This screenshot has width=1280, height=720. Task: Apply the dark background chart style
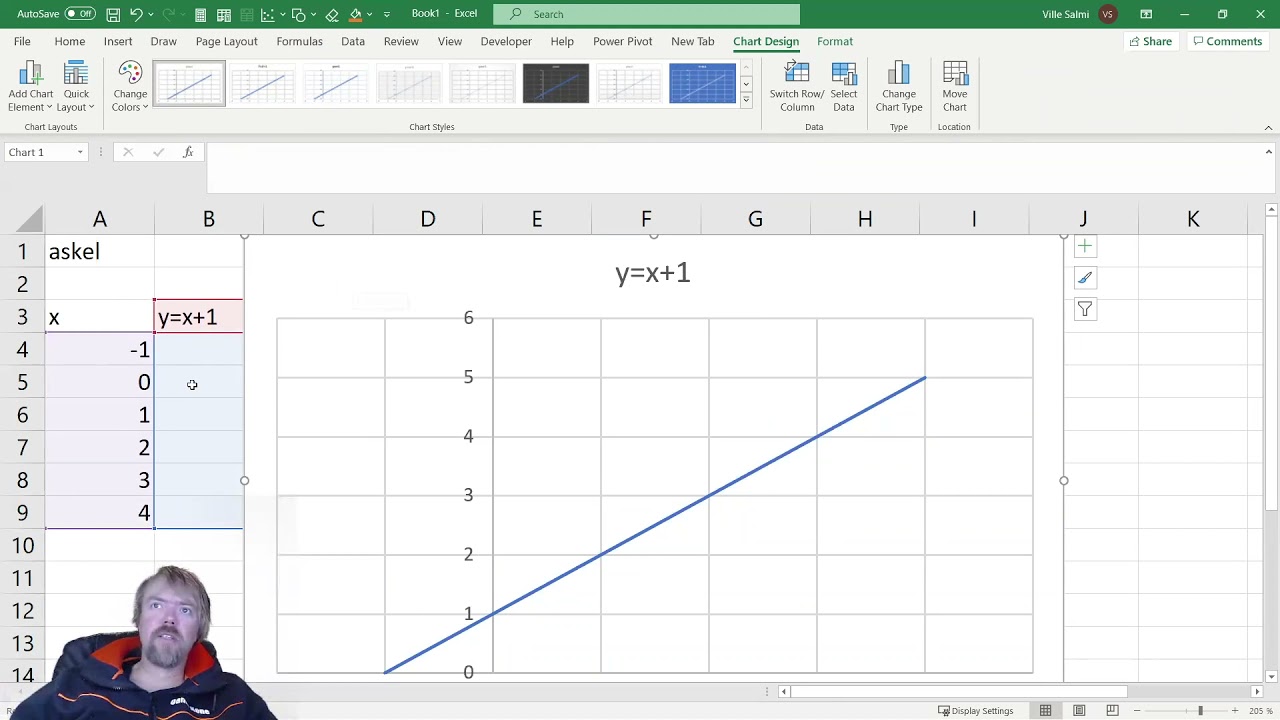(556, 83)
